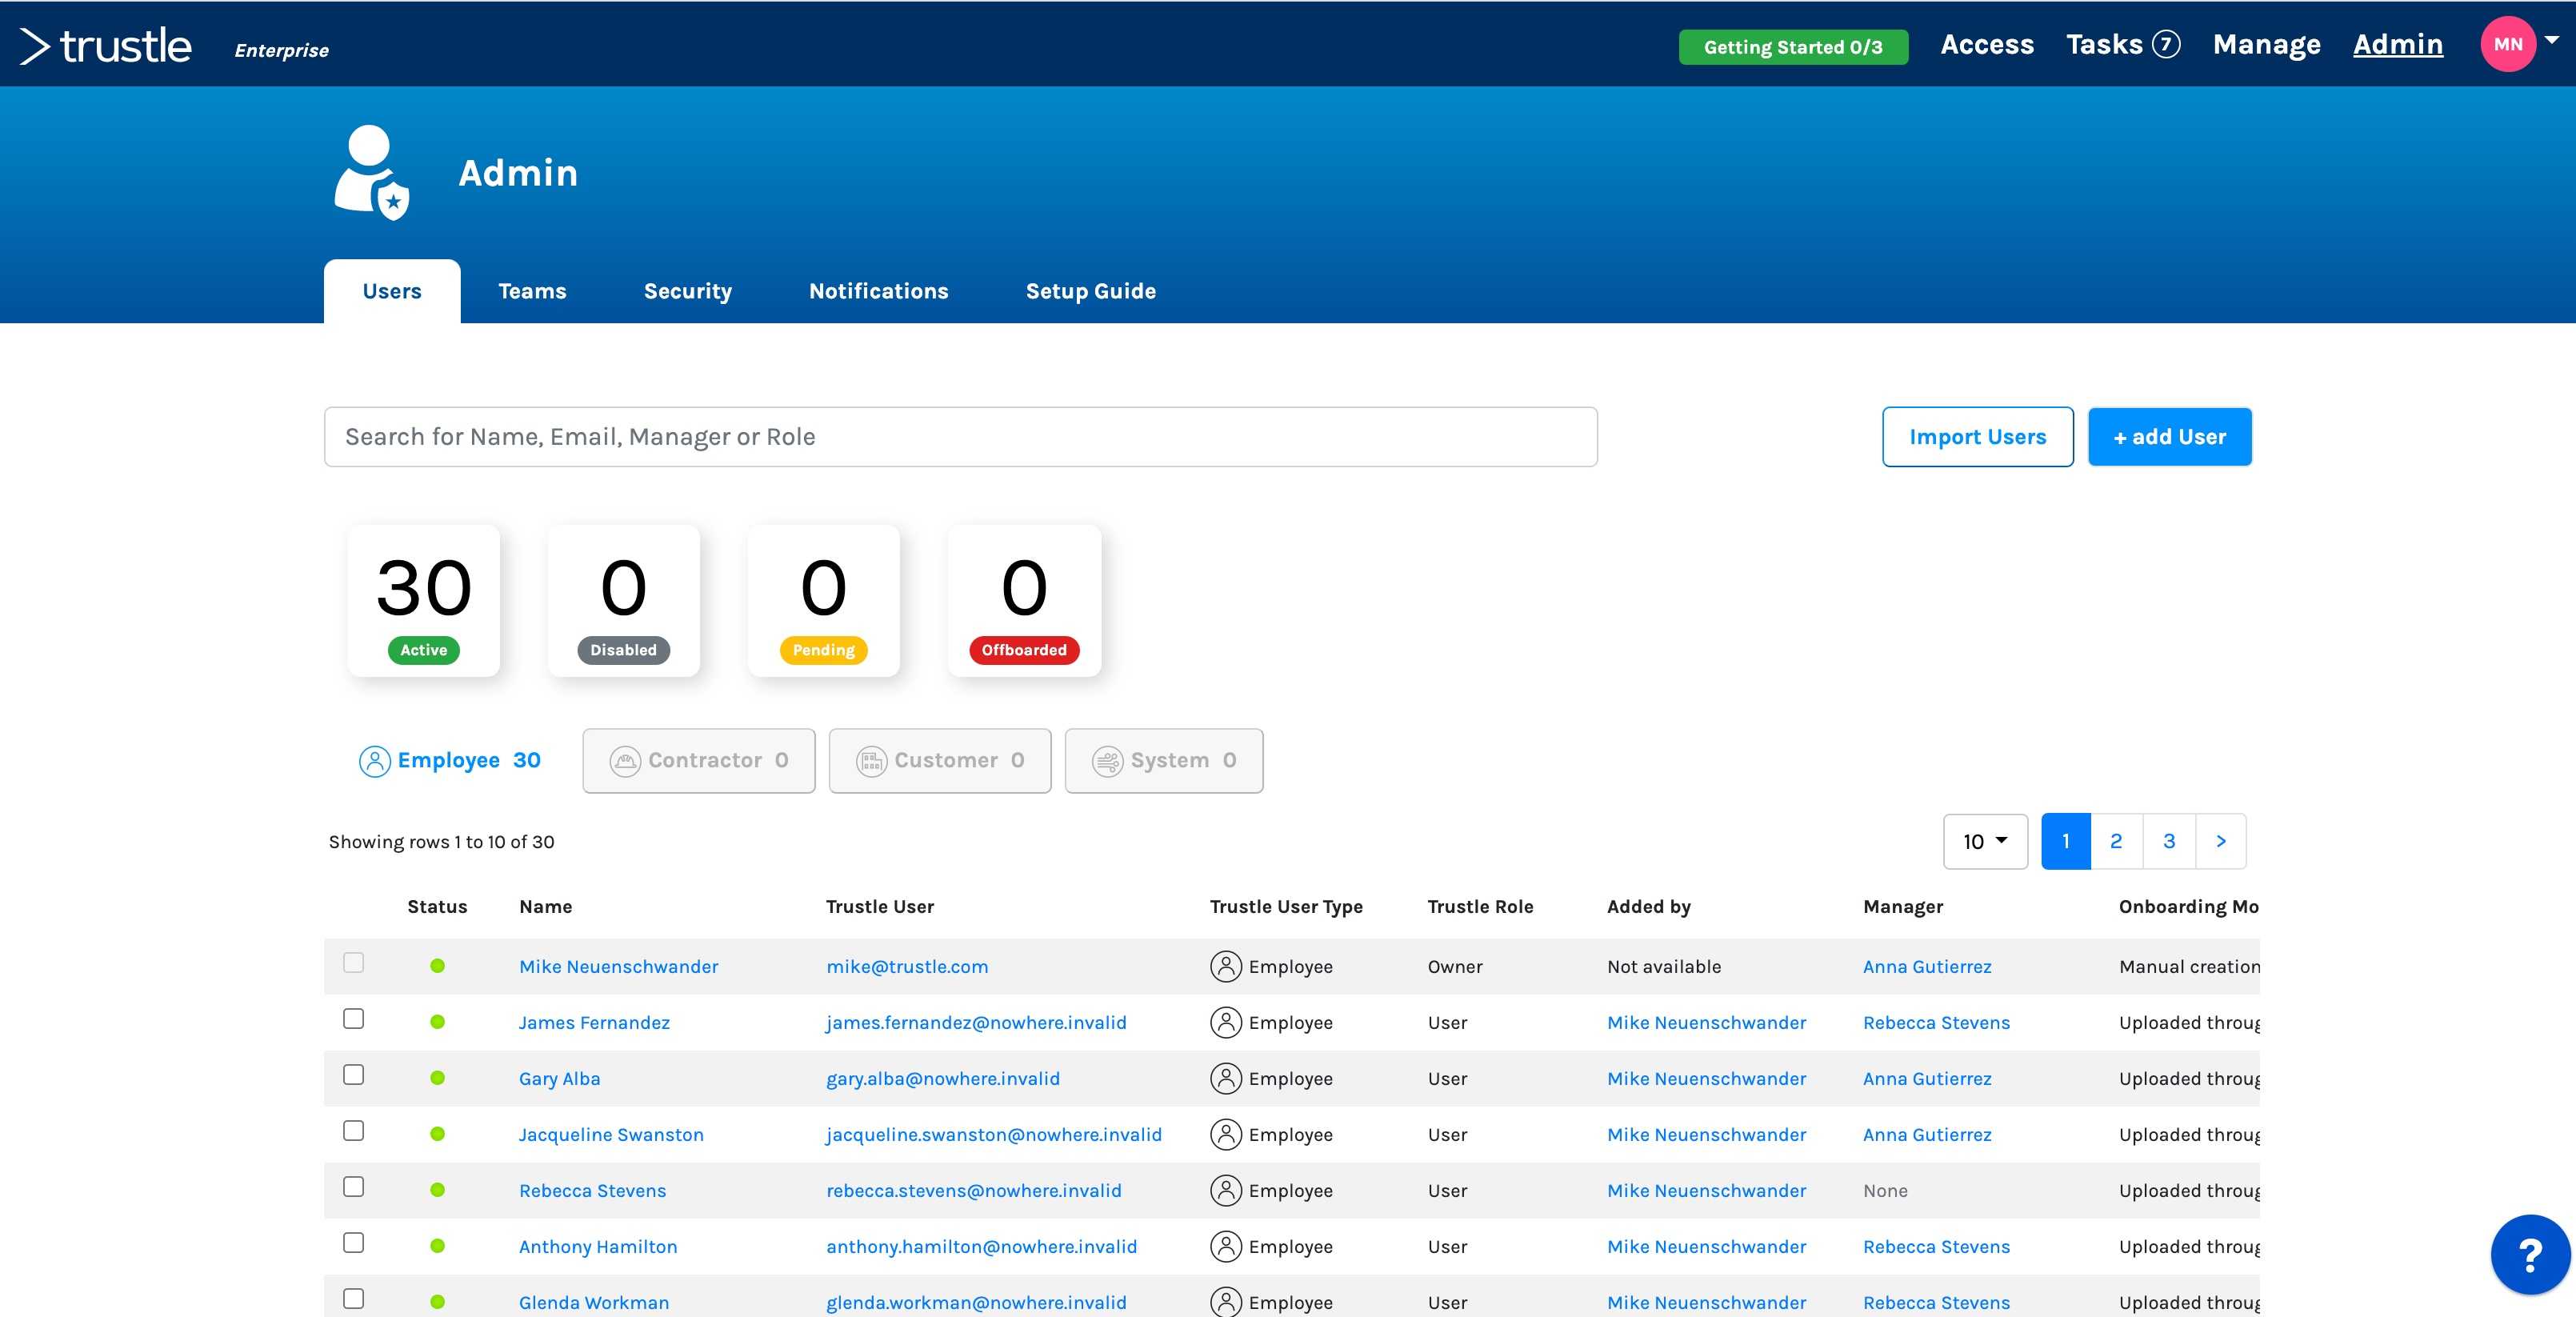Focus the Name, Email, Manager search field
This screenshot has width=2576, height=1317.
click(960, 437)
